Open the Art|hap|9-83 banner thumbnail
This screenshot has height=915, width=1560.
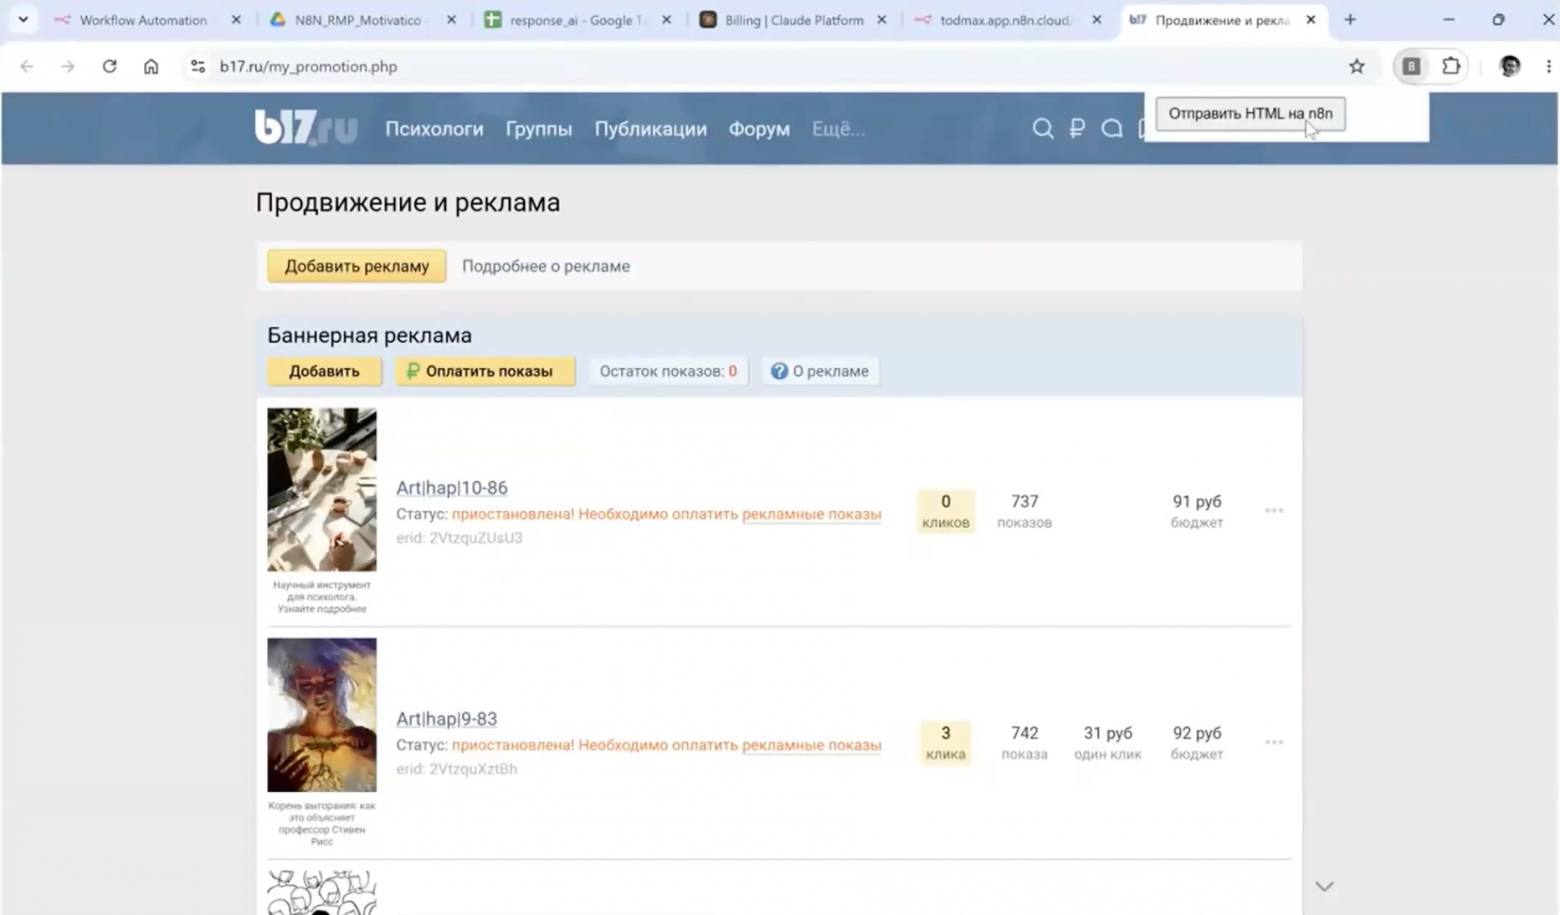[322, 715]
